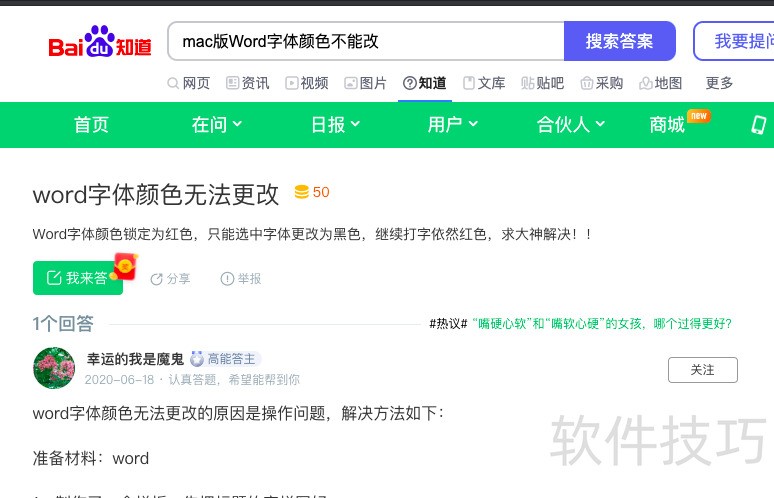Open the 地图 search tab
Image resolution: width=774 pixels, height=498 pixels.
point(661,83)
